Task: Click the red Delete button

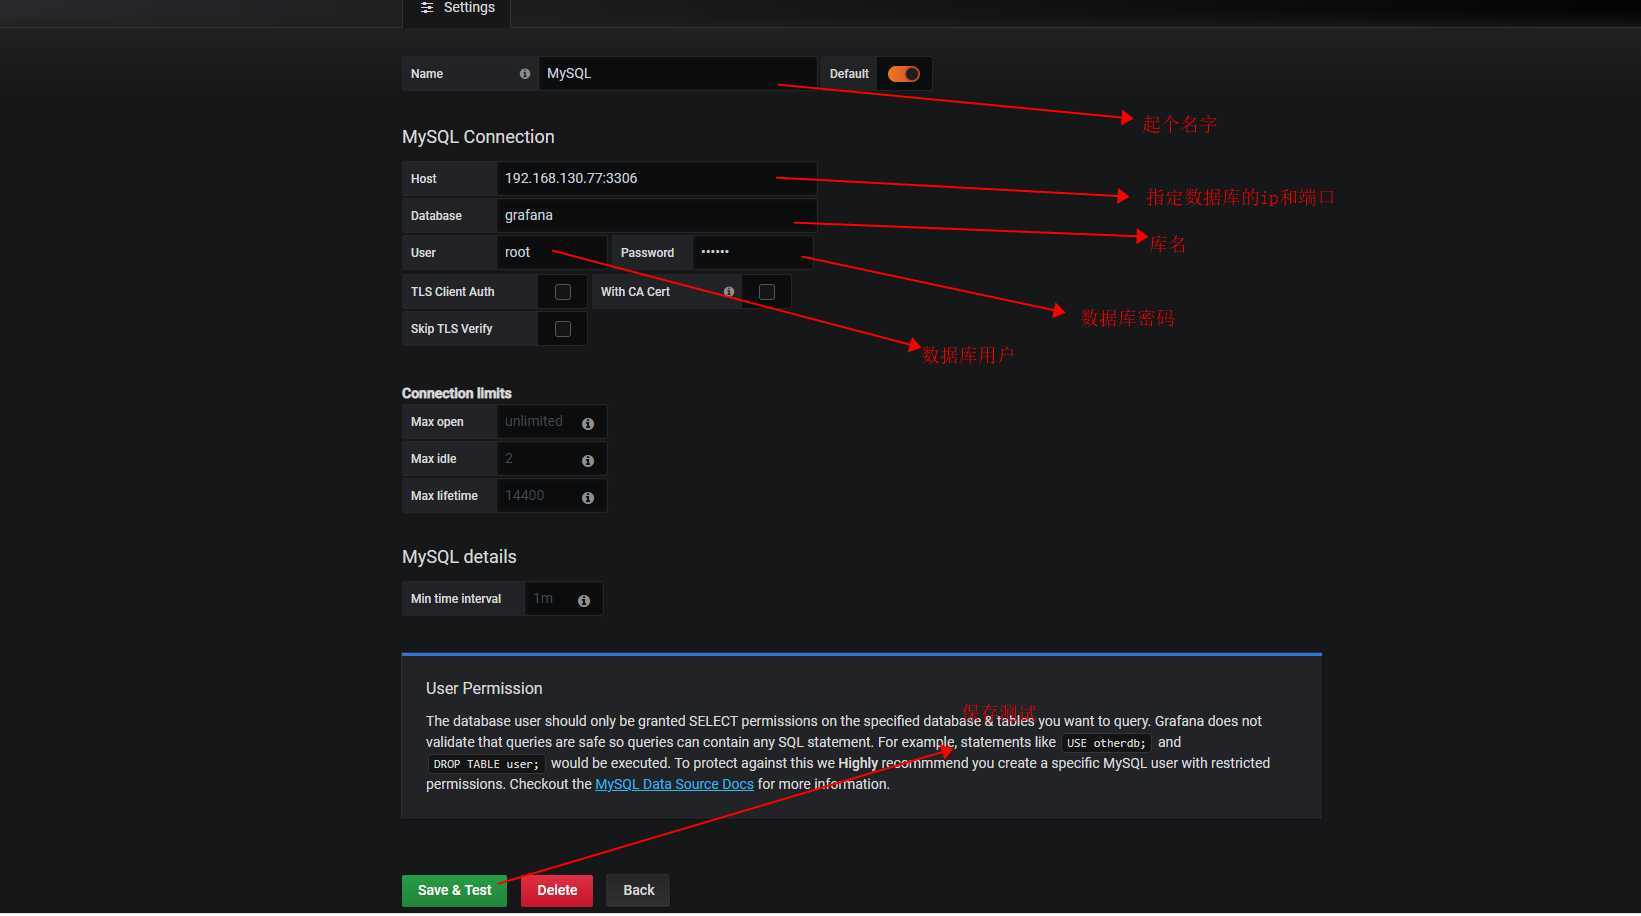Action: coord(557,891)
